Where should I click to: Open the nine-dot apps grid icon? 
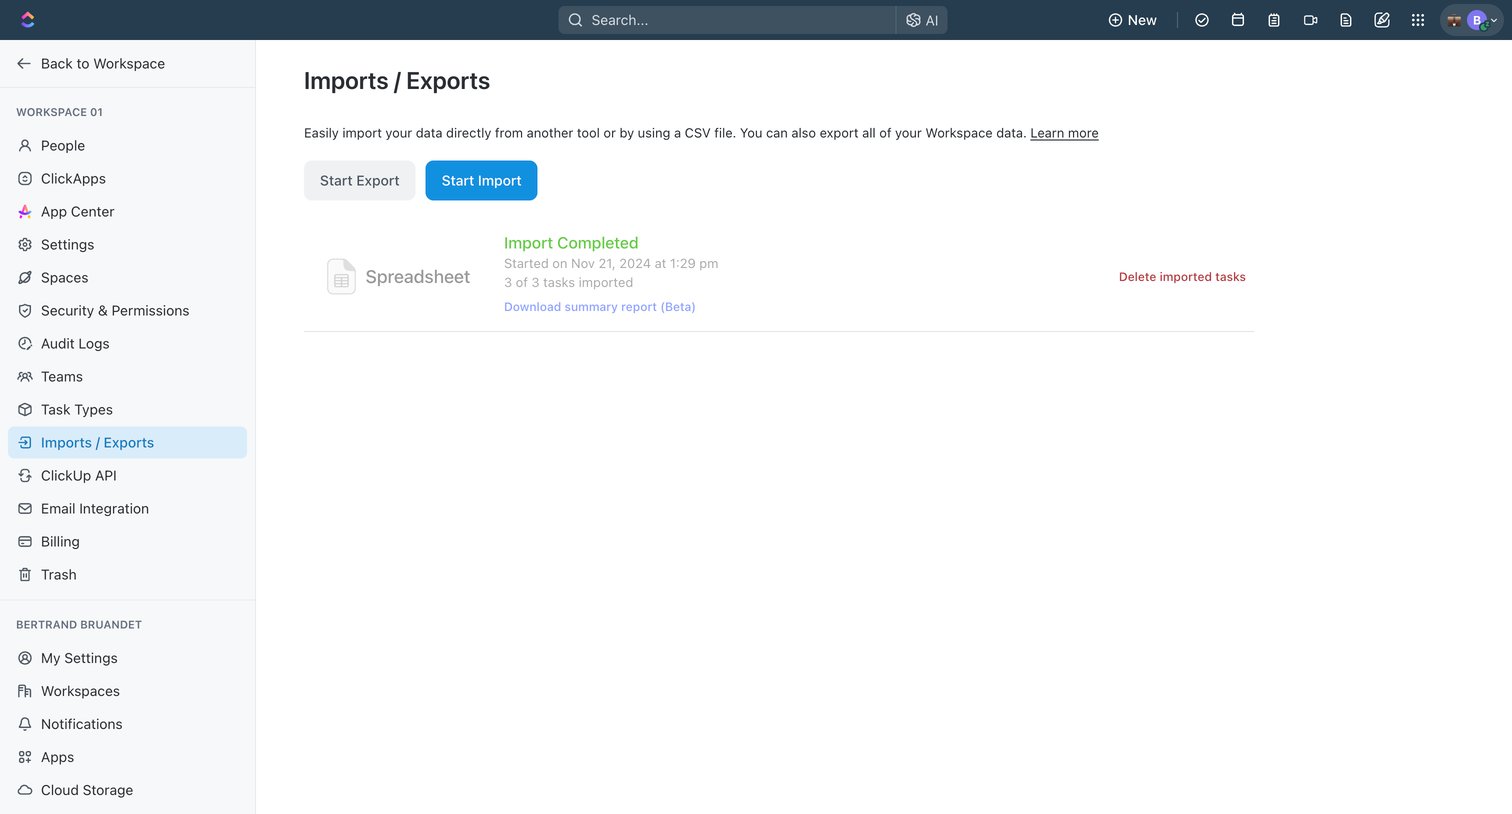(1418, 20)
